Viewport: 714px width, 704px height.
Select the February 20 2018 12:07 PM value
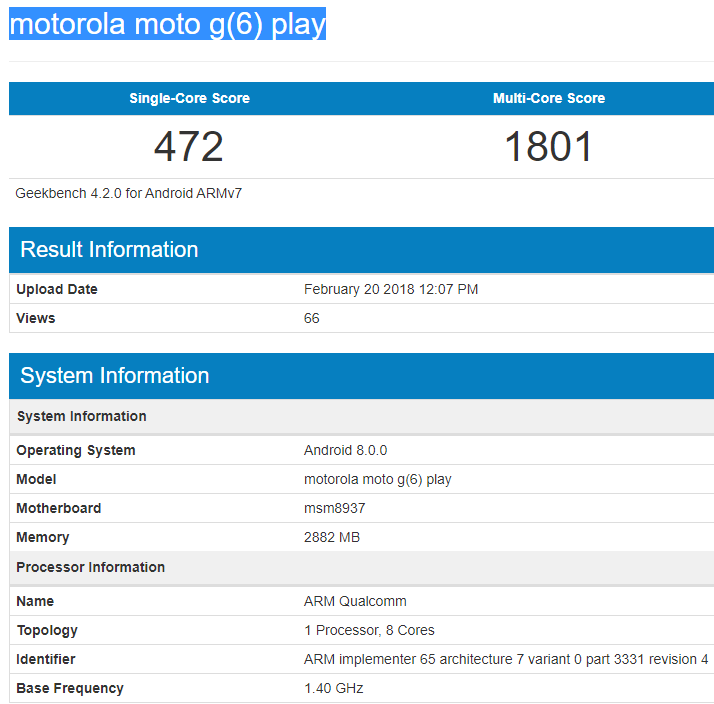391,289
